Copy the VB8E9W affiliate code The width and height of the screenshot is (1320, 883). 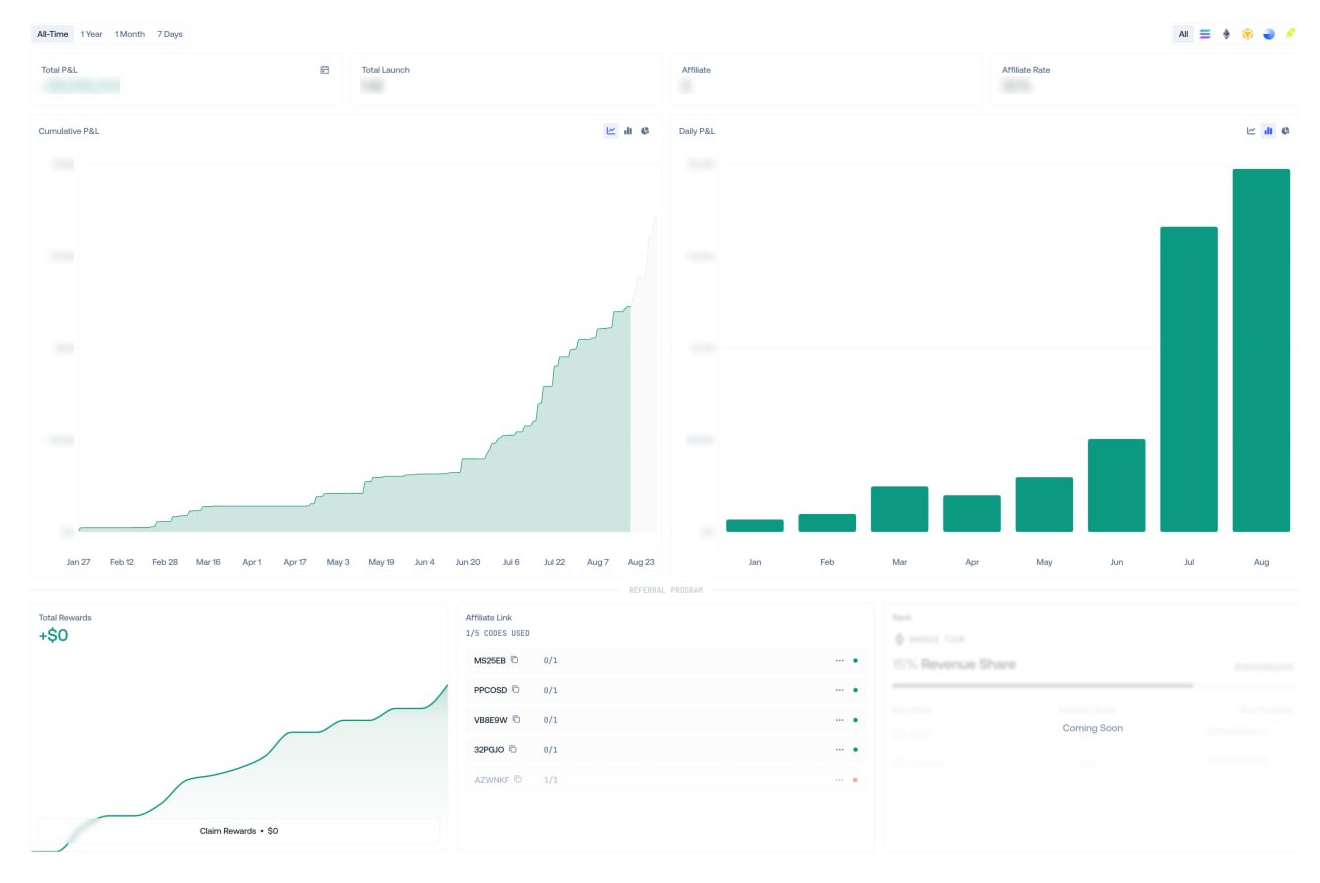tap(517, 719)
